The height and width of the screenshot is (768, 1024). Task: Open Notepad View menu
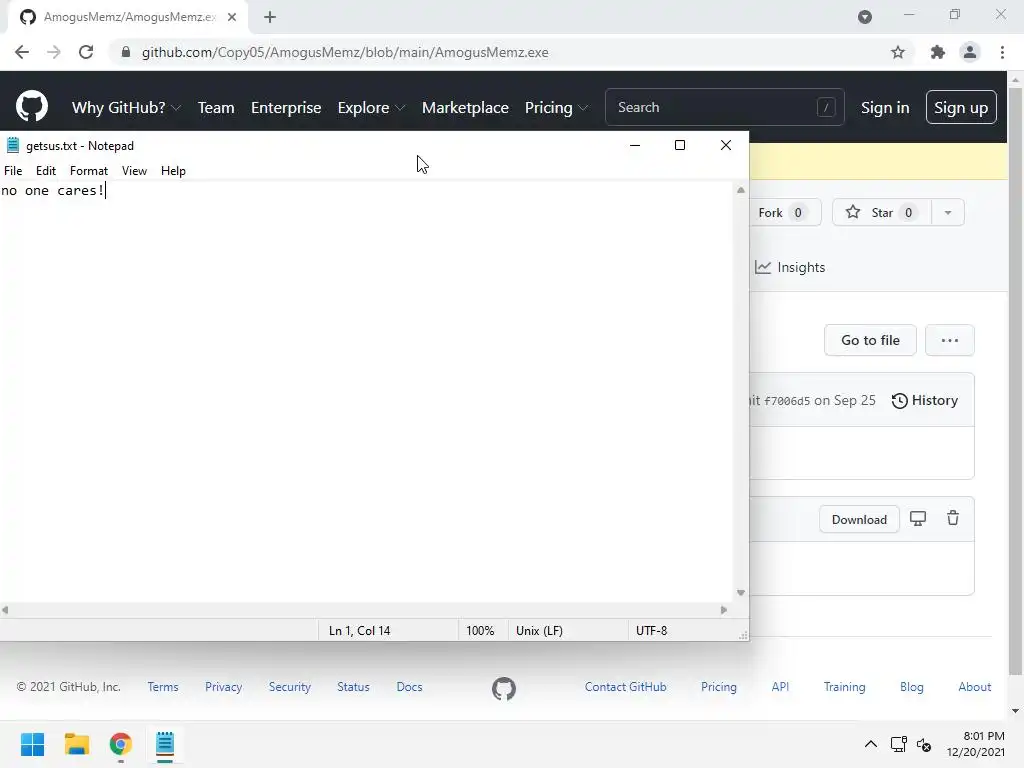pyautogui.click(x=135, y=170)
